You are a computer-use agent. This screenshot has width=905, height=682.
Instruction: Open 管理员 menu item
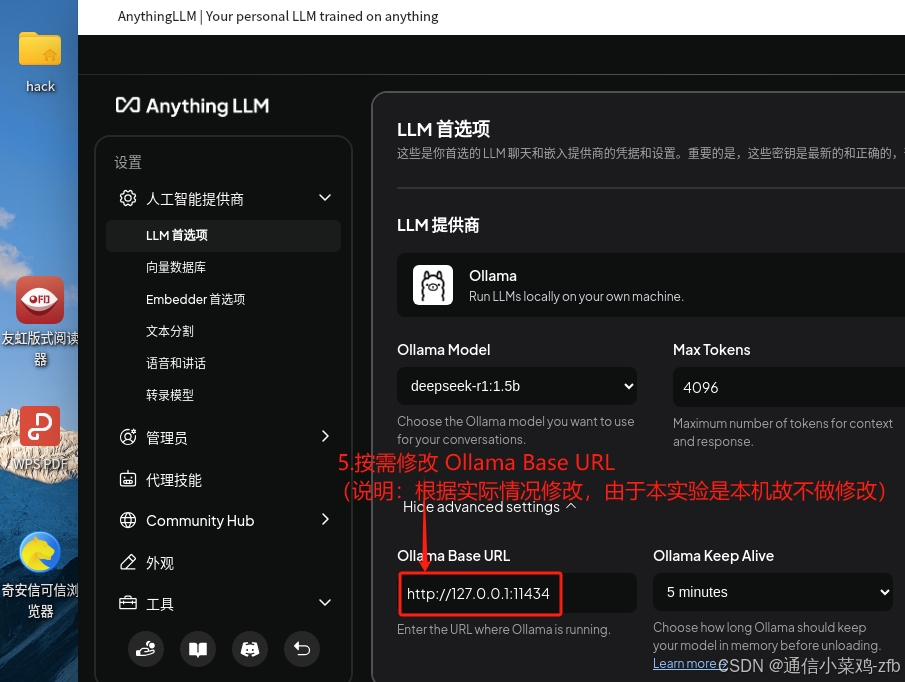(167, 438)
